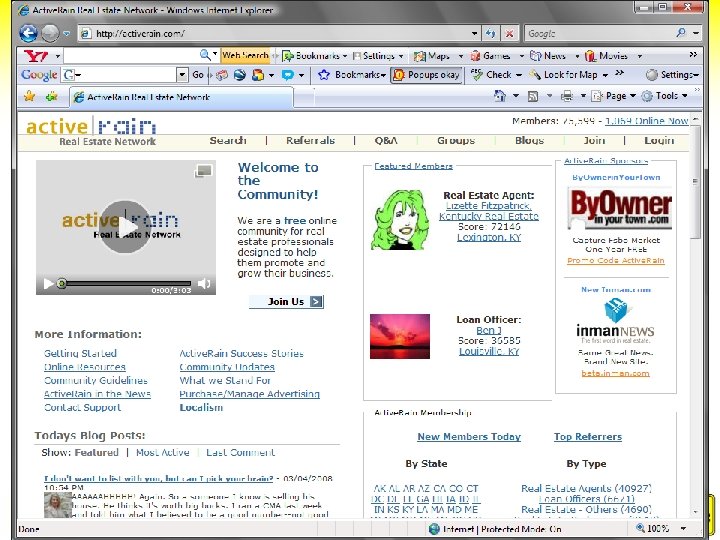Click the Add to Favorites icon
This screenshot has height=540, width=720.
51,96
